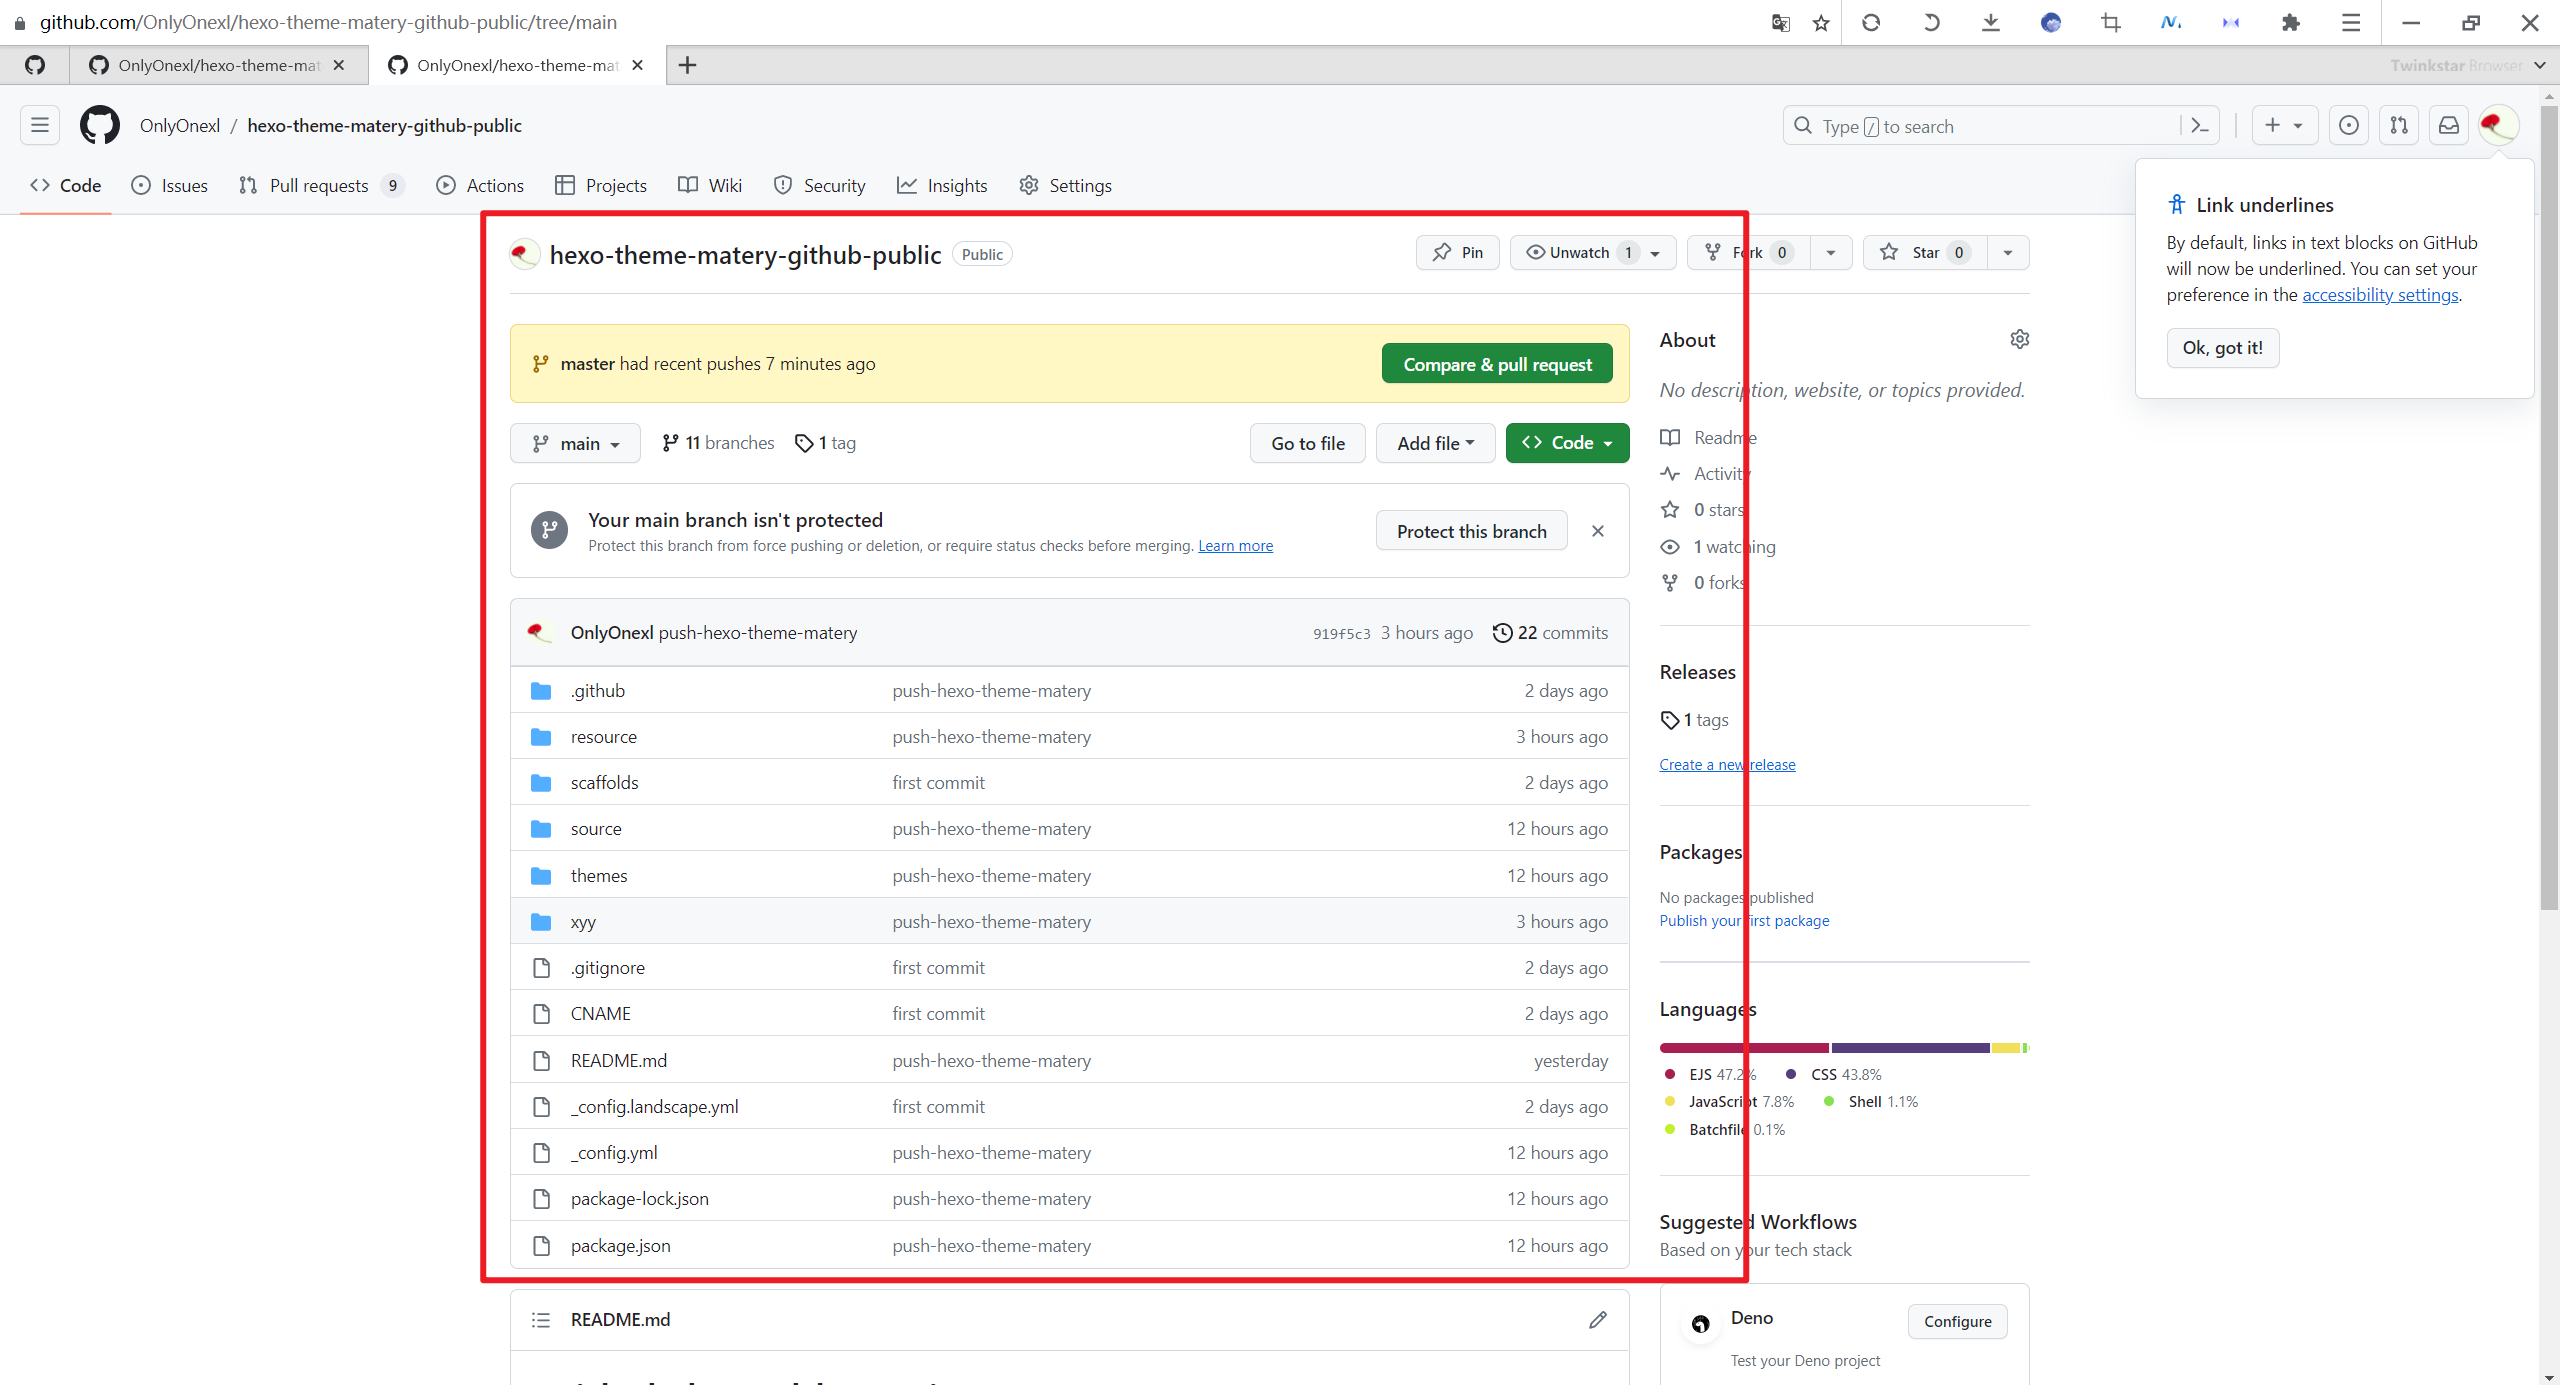Switch to the Pull requests tab
This screenshot has height=1385, width=2560.
(x=321, y=186)
